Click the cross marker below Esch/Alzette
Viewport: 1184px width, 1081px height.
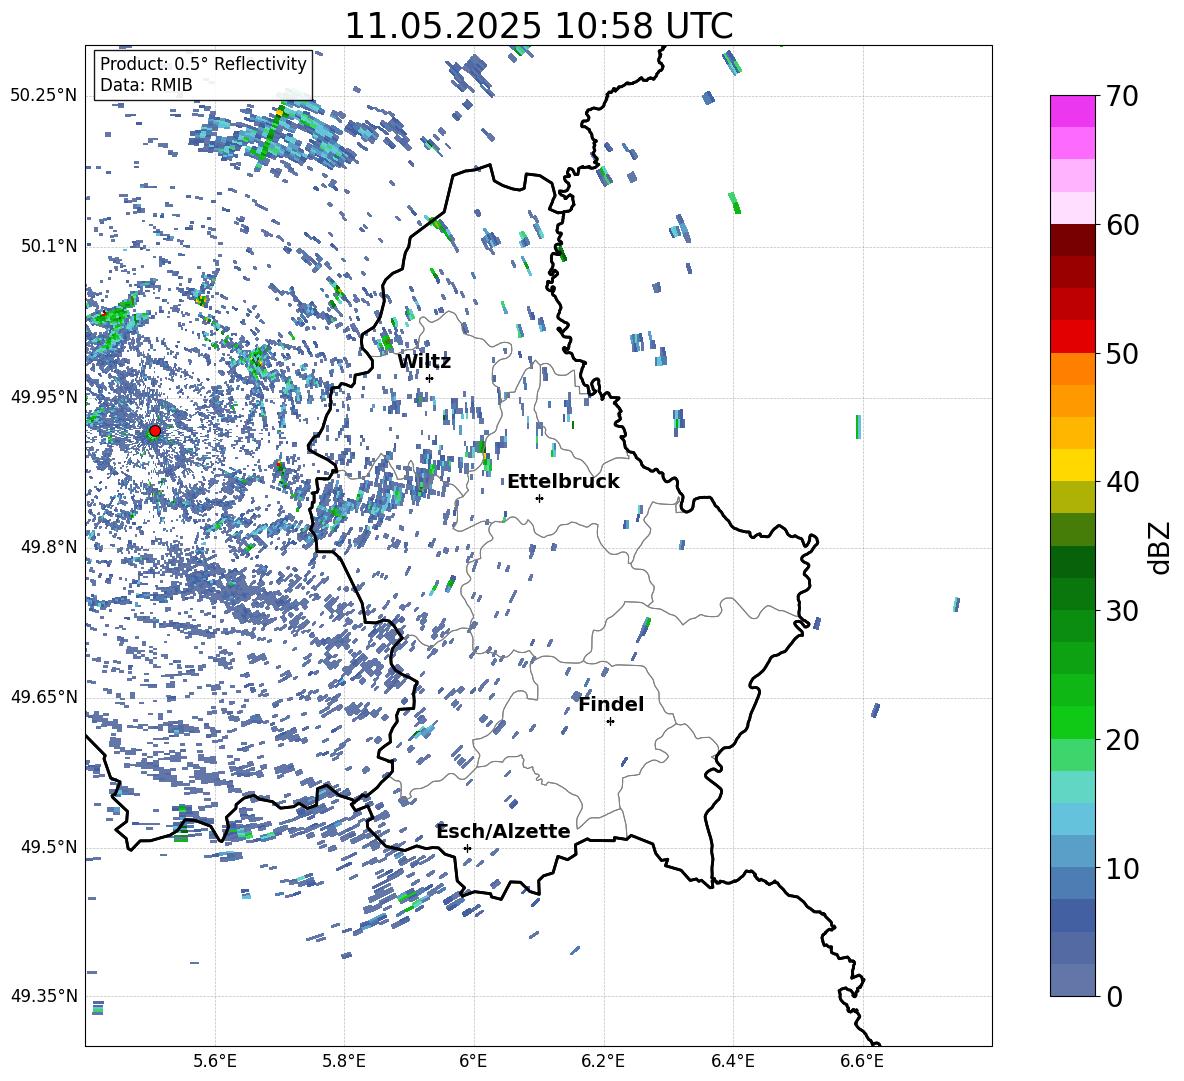point(467,848)
